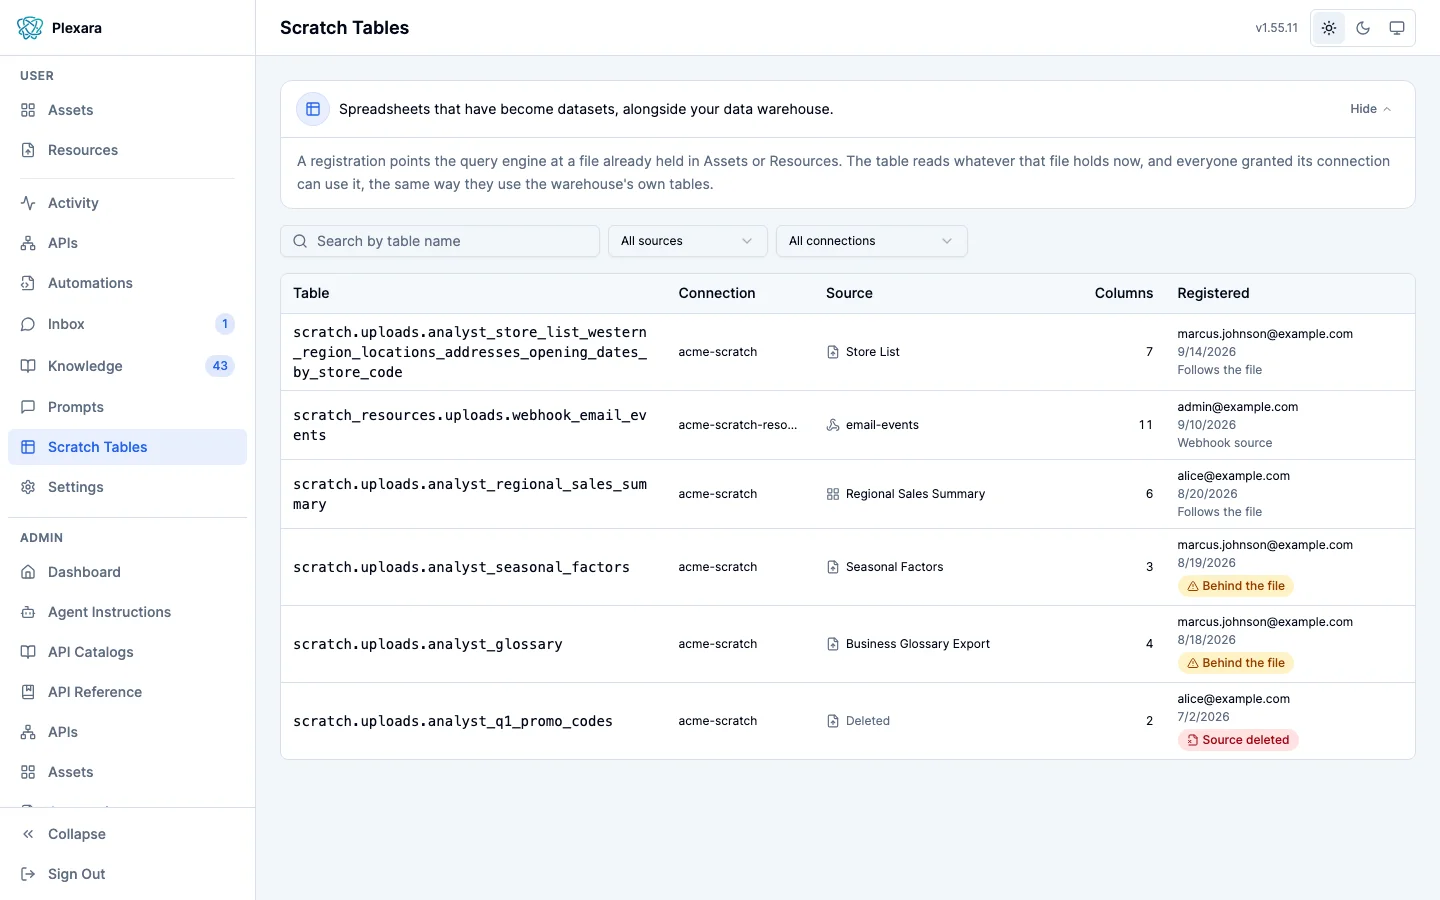Click Sign Out
The width and height of the screenshot is (1440, 900).
[127, 874]
